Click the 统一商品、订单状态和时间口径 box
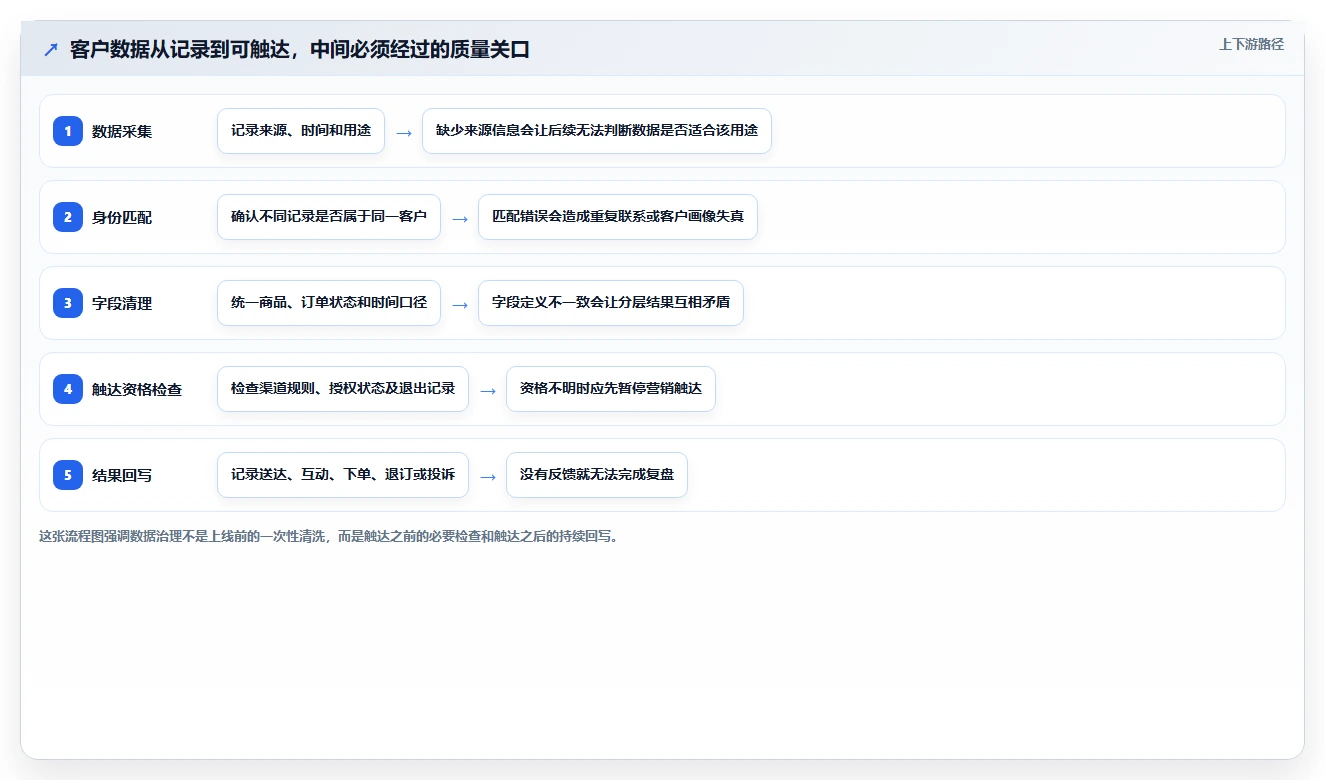The image size is (1325, 780). tap(329, 303)
